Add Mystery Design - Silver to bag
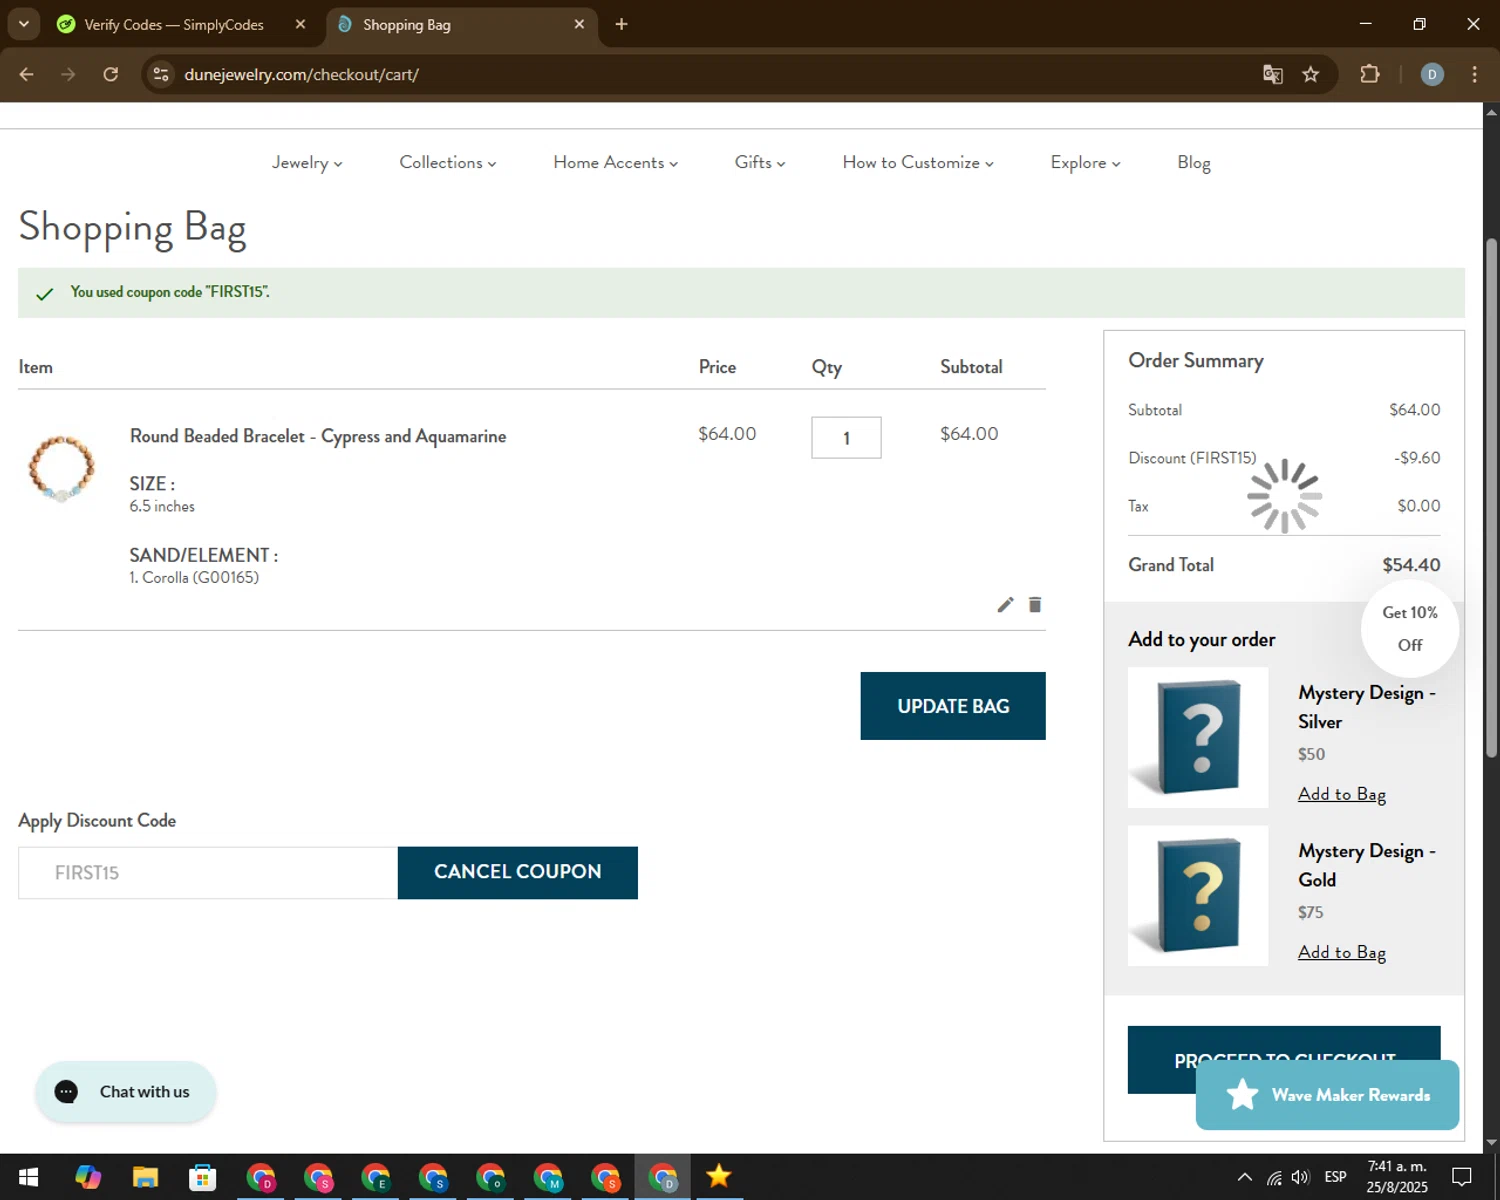The height and width of the screenshot is (1200, 1500). click(x=1341, y=794)
